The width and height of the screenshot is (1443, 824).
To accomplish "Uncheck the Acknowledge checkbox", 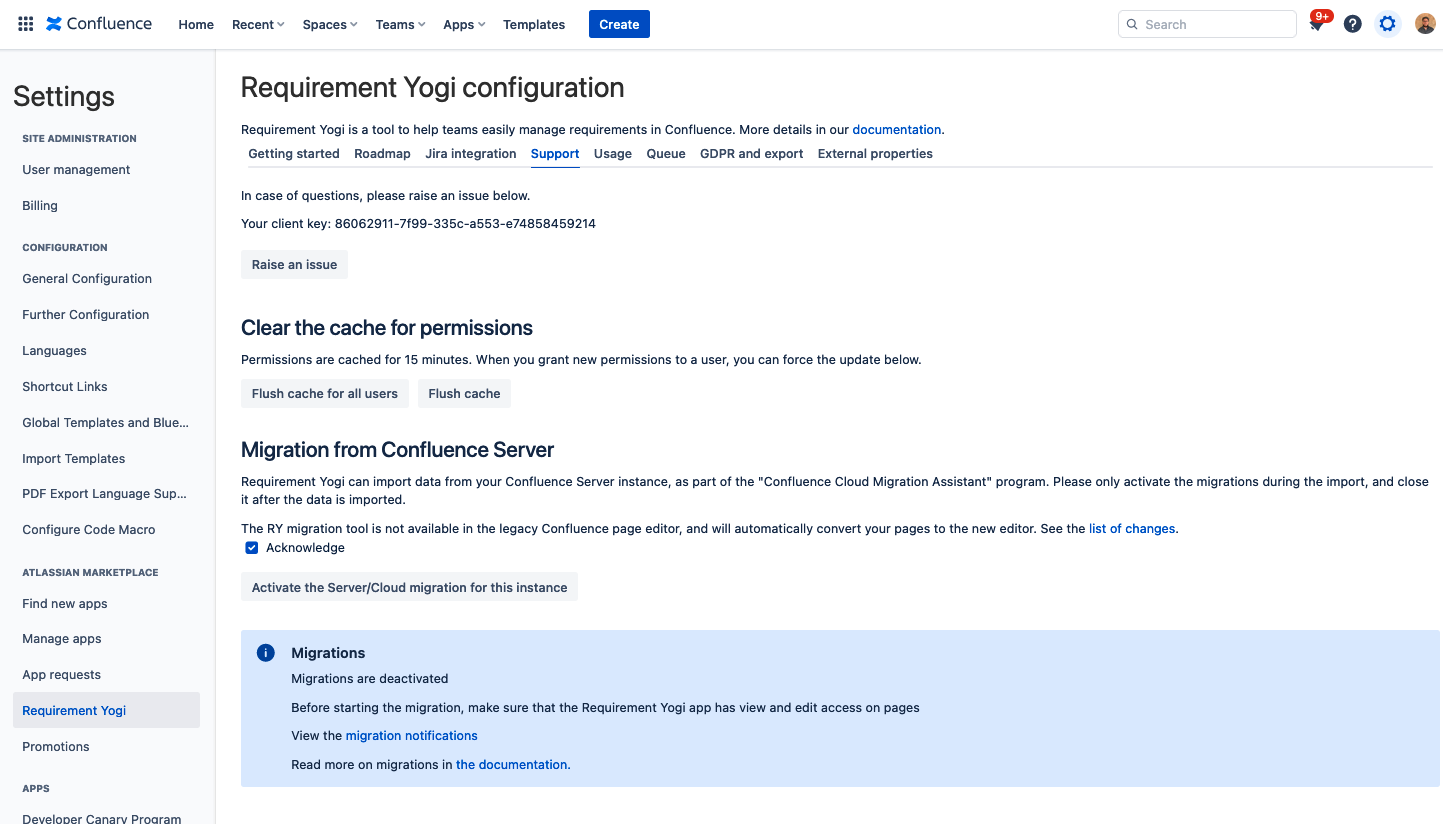I will [252, 548].
